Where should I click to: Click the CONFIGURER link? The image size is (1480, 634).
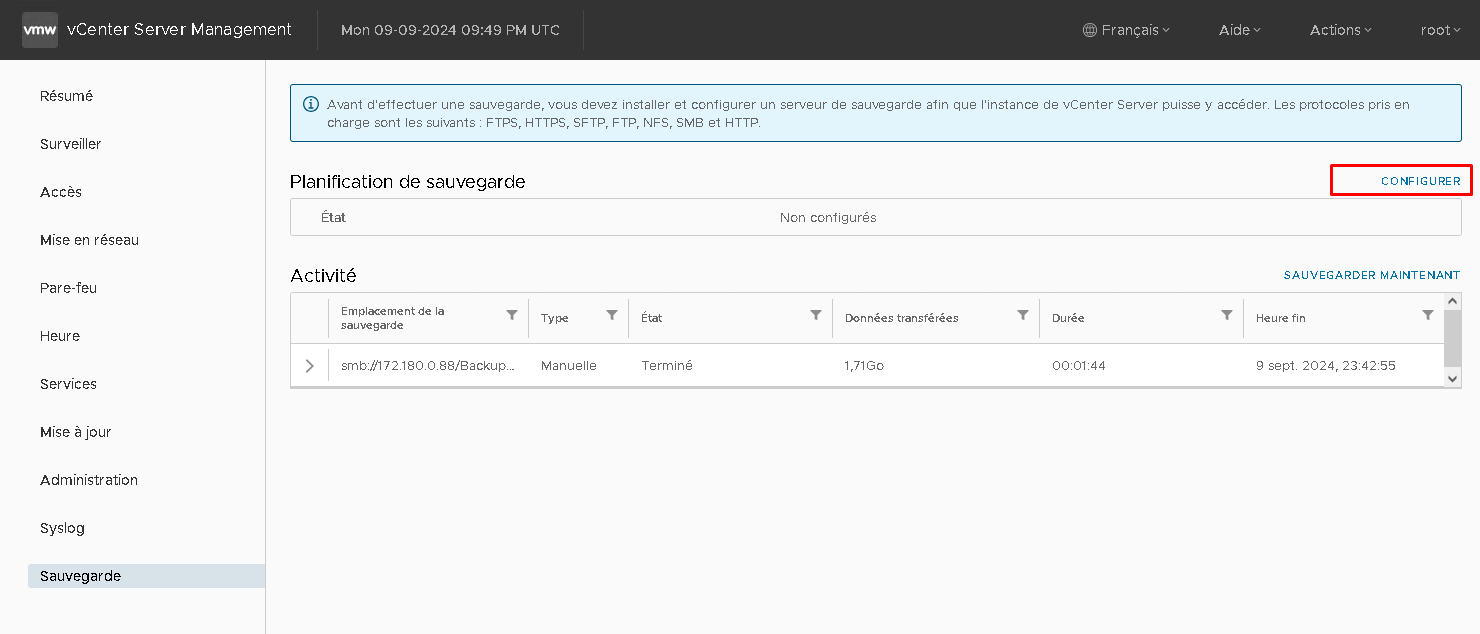pyautogui.click(x=1420, y=181)
